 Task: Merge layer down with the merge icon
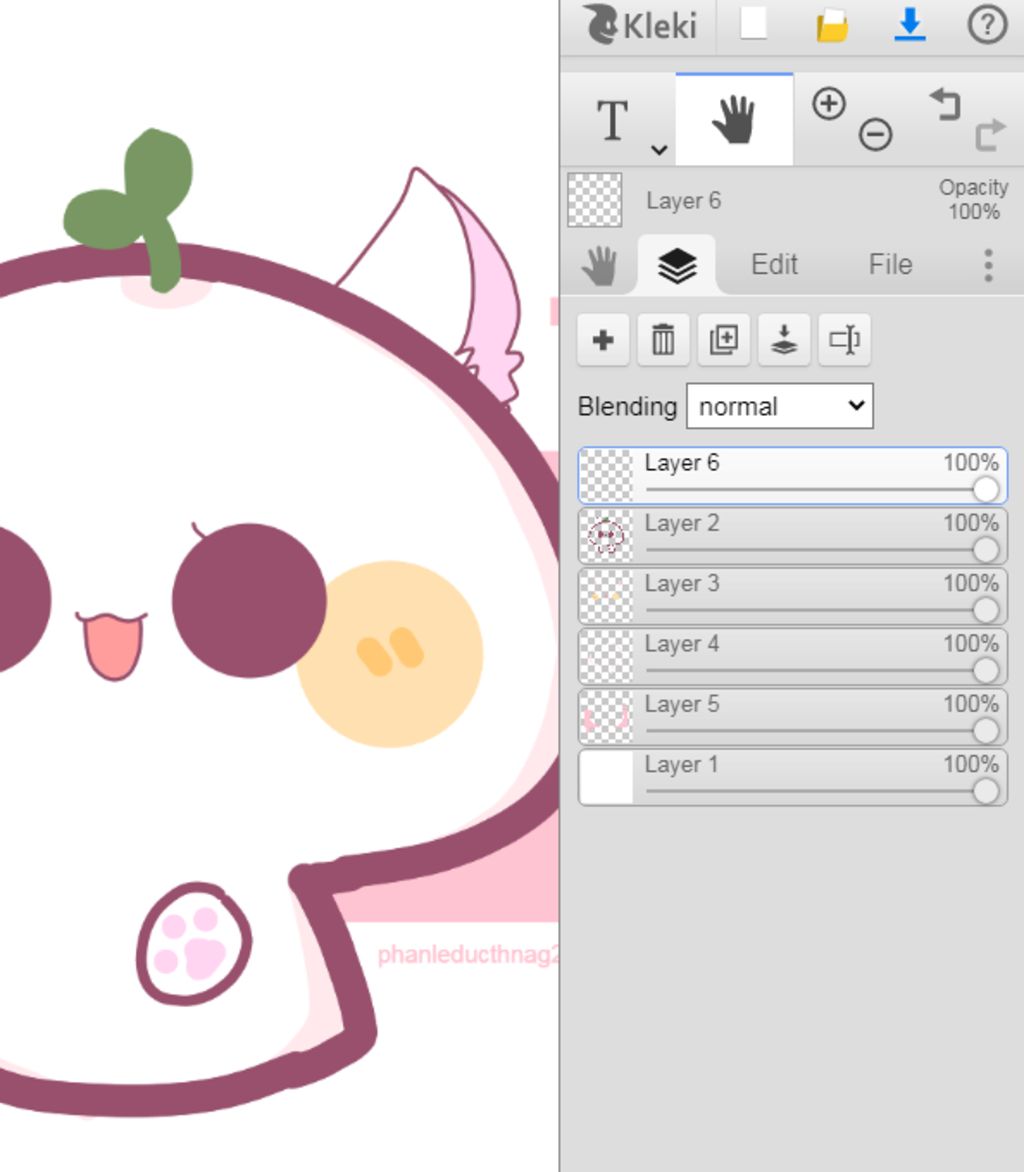pos(784,340)
